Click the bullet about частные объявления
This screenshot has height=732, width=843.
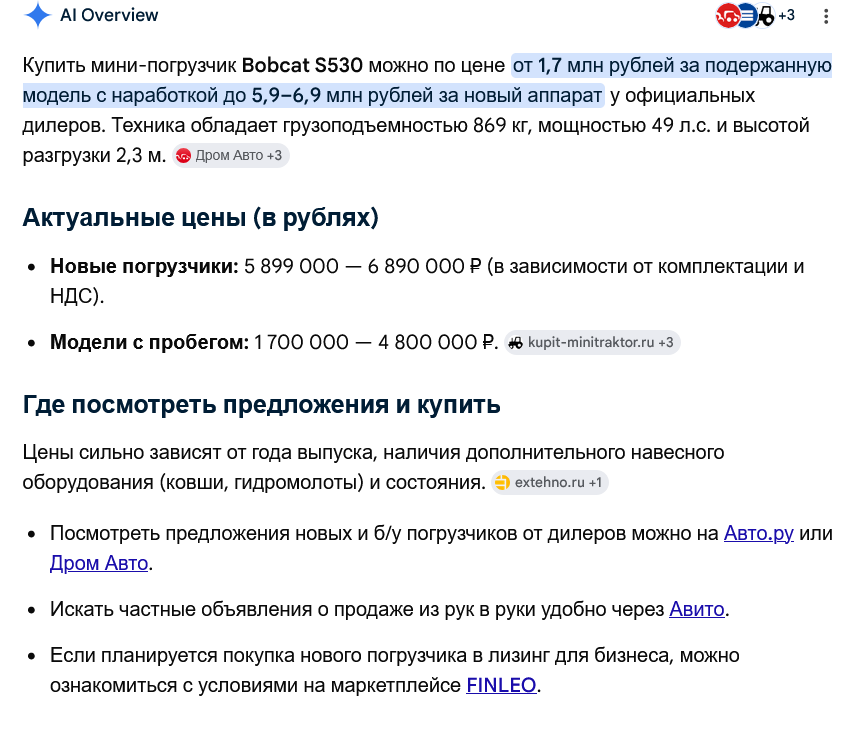coord(389,609)
